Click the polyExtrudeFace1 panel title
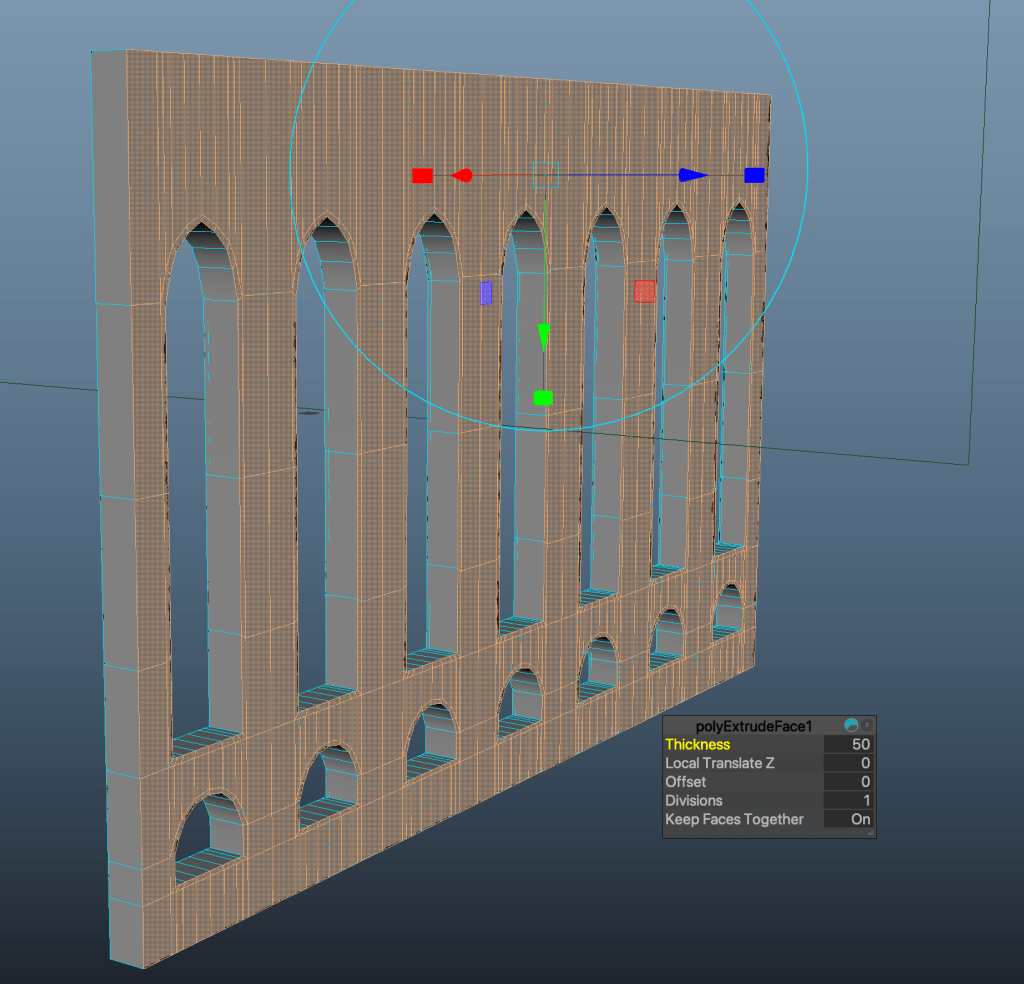The height and width of the screenshot is (984, 1024). 754,726
